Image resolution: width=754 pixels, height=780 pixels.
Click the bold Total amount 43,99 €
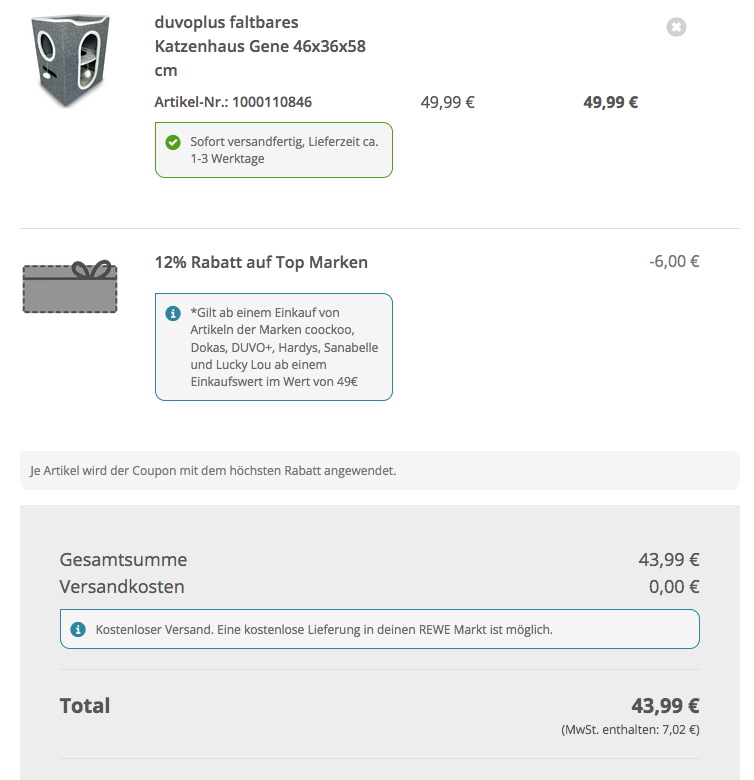coord(664,706)
